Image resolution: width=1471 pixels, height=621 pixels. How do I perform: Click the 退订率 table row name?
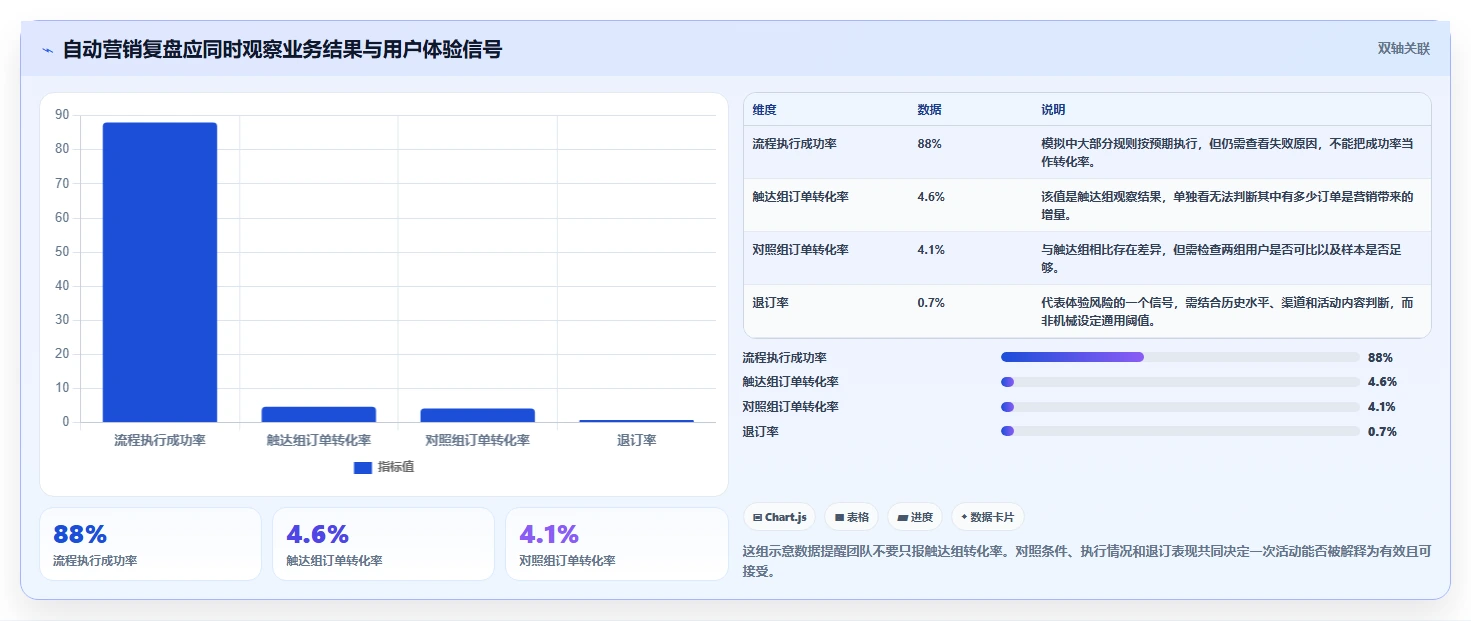click(771, 302)
